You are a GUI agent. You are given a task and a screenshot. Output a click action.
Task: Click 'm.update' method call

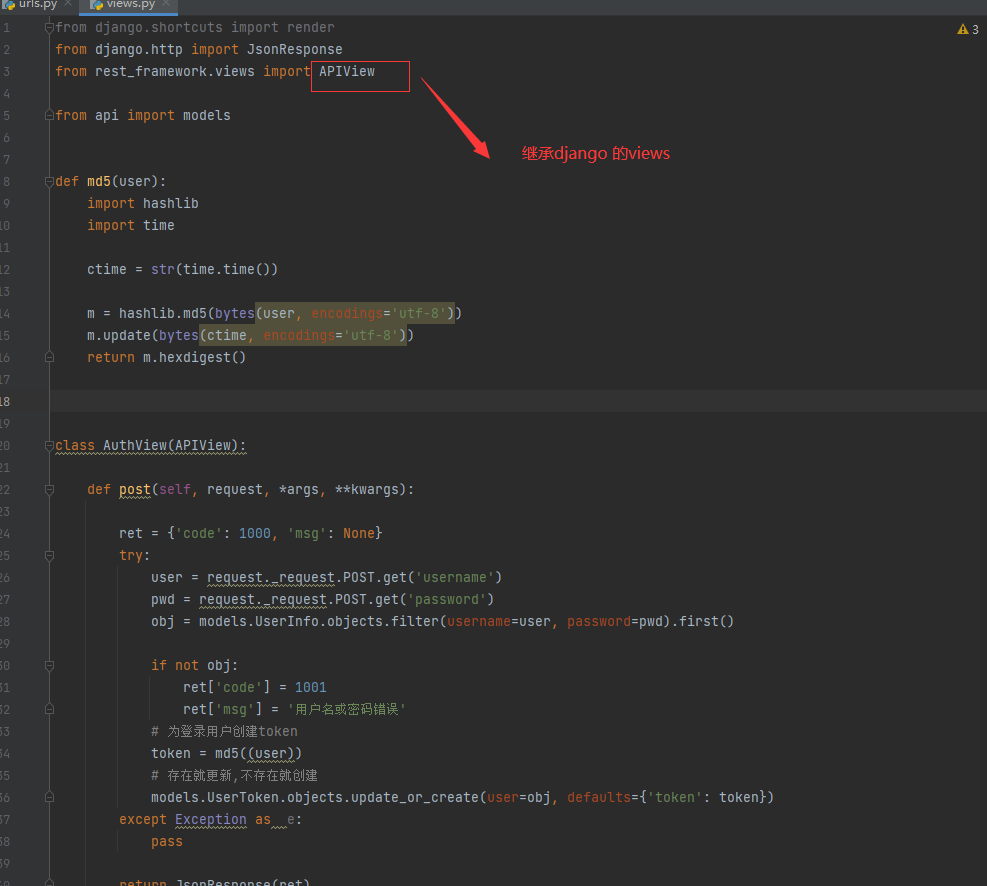pos(119,335)
